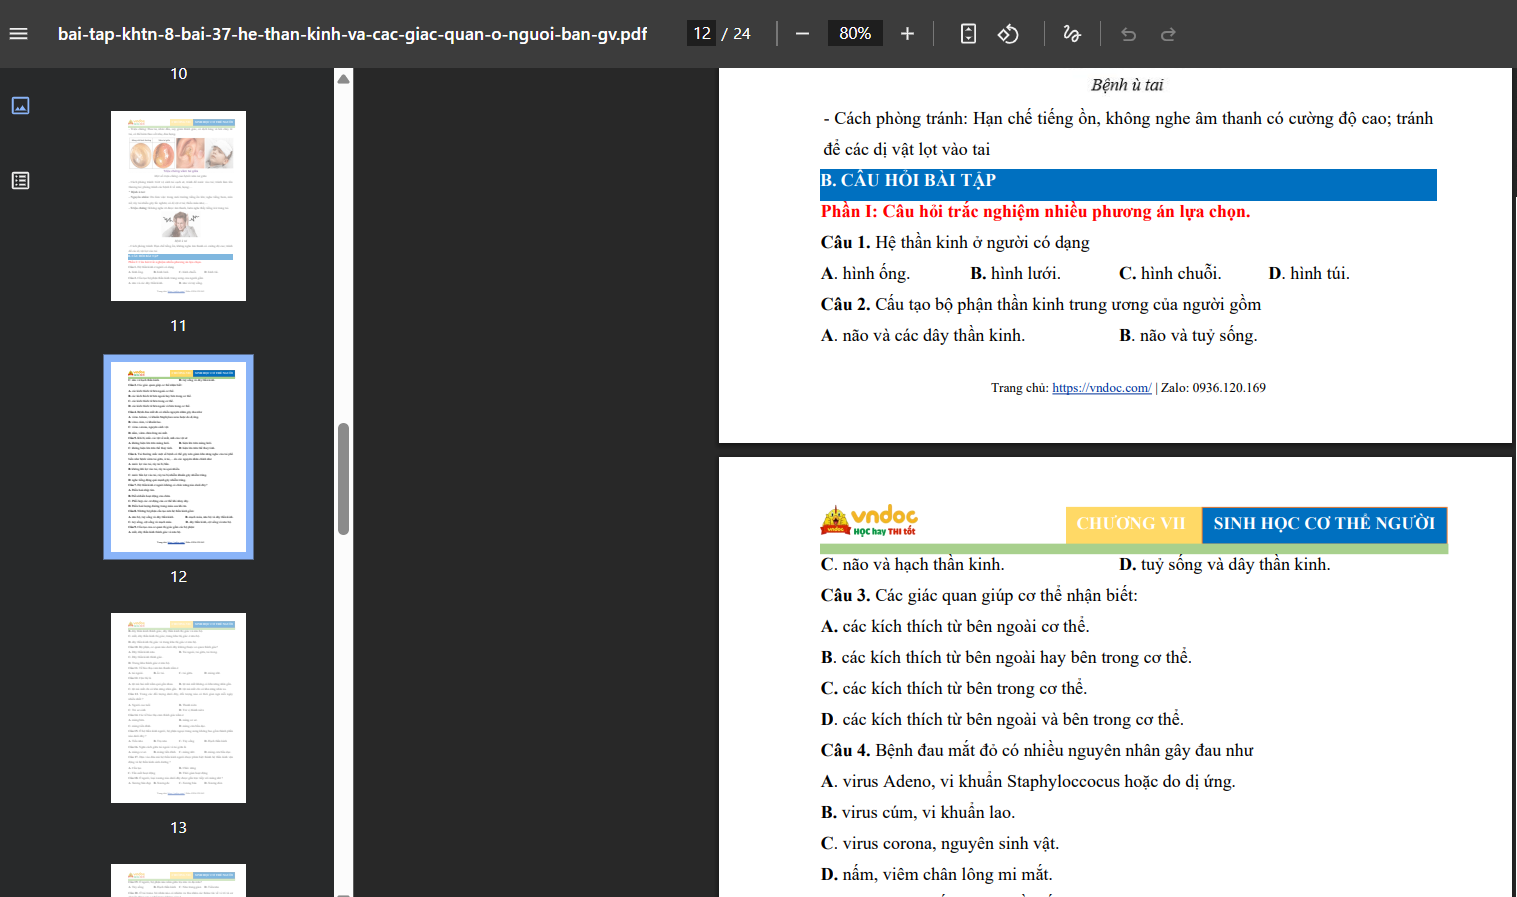Click 'SINH HỌC CƠ THỂ NGƯỜI' header box
The width and height of the screenshot is (1517, 897).
point(1324,524)
